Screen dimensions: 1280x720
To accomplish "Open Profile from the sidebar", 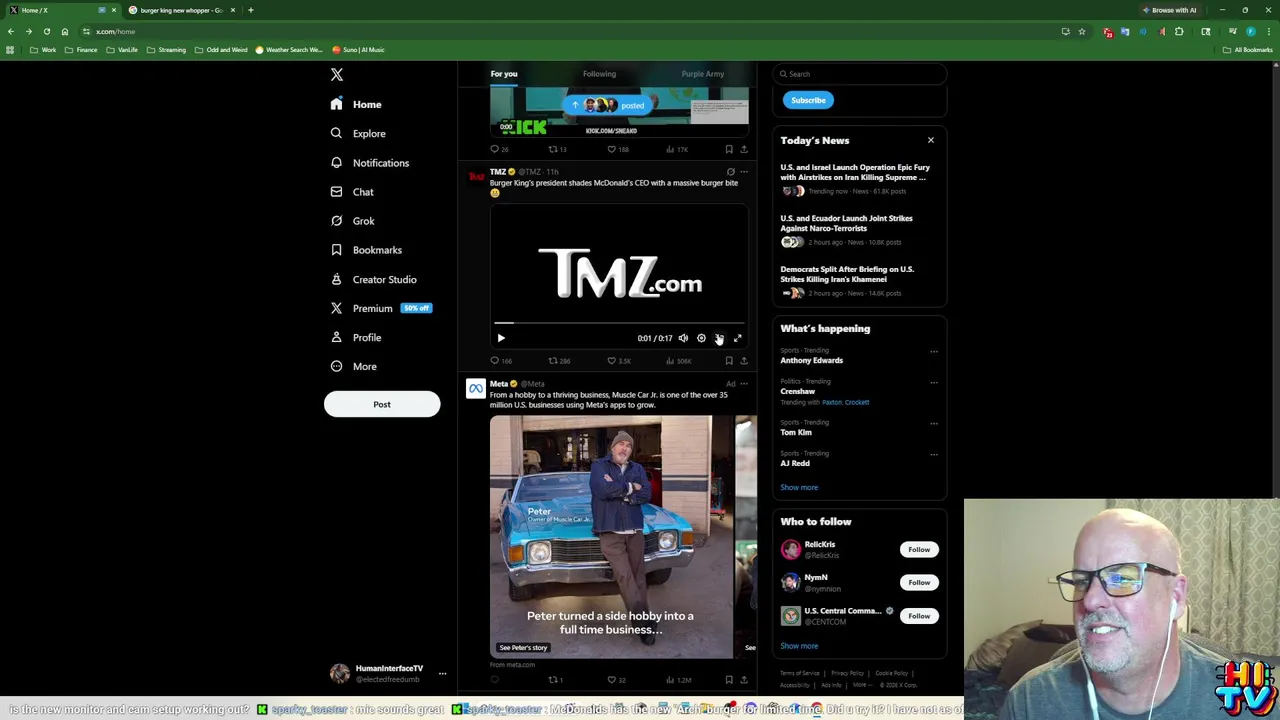I will tap(356, 337).
